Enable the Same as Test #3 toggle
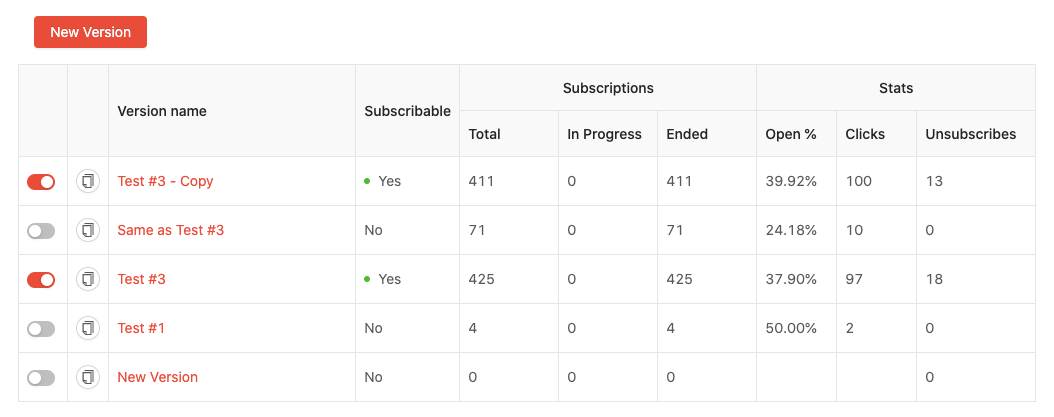This screenshot has height=417, width=1054. point(41,231)
